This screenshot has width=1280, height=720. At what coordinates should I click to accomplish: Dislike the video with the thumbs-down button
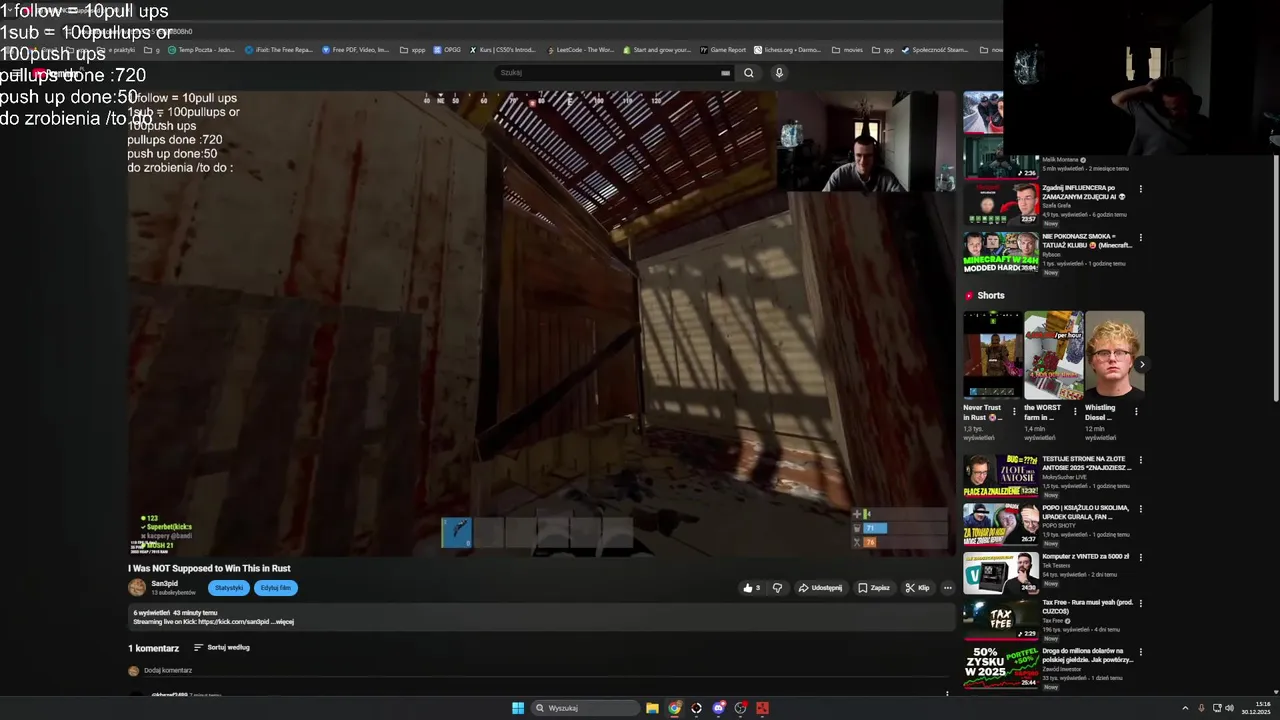coord(777,588)
